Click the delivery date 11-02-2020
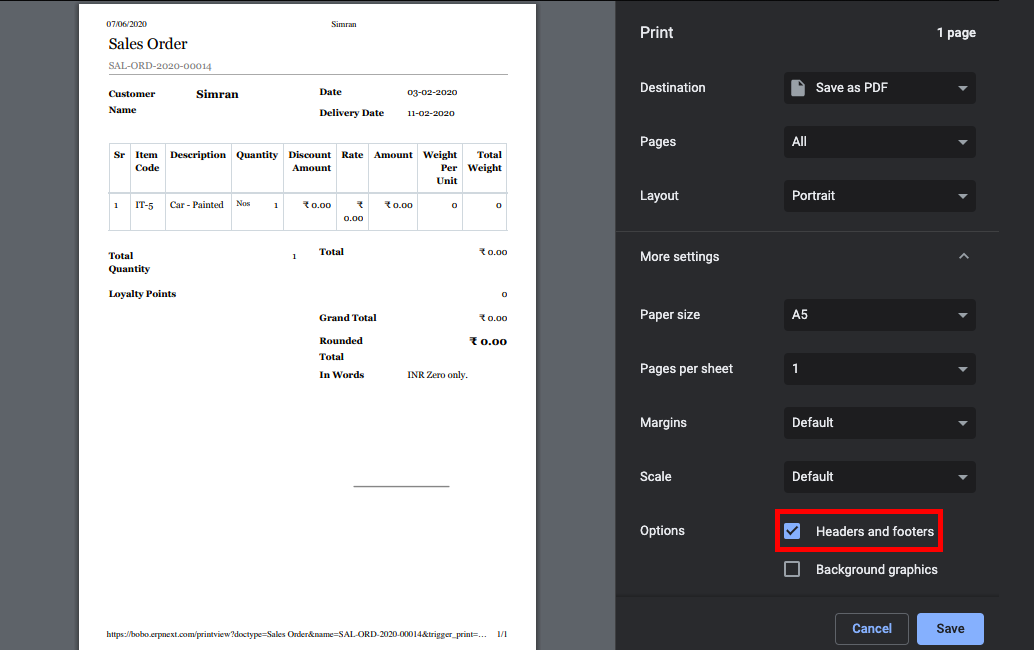The height and width of the screenshot is (650, 1034). (431, 113)
